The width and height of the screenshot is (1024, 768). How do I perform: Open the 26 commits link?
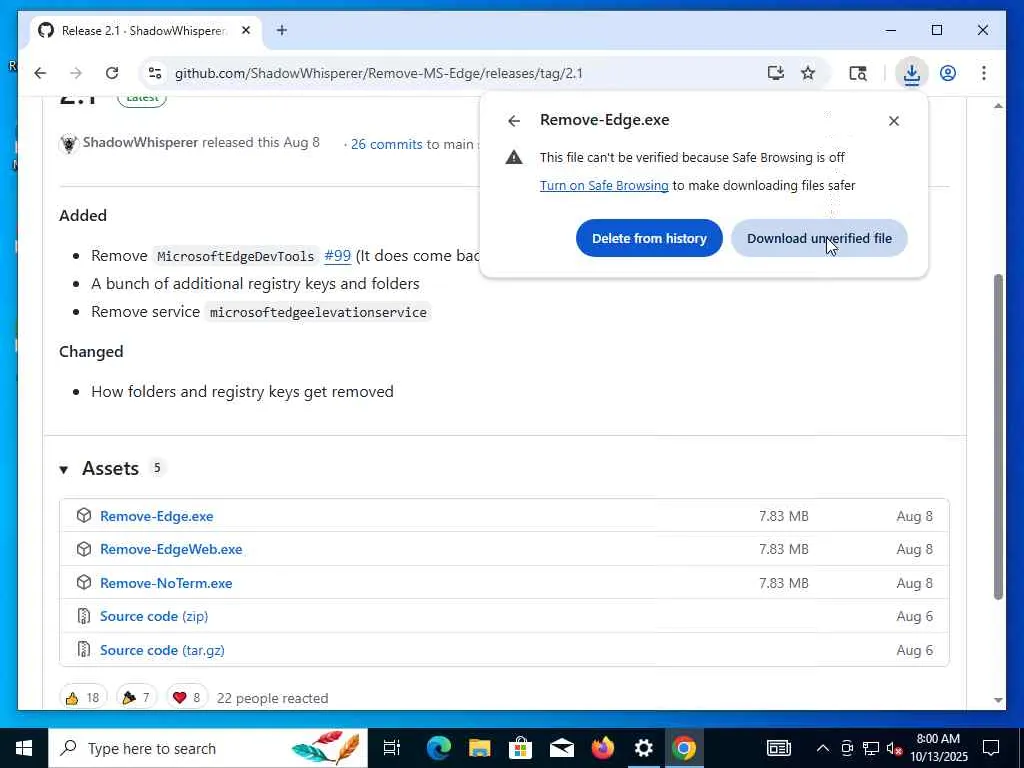(387, 144)
